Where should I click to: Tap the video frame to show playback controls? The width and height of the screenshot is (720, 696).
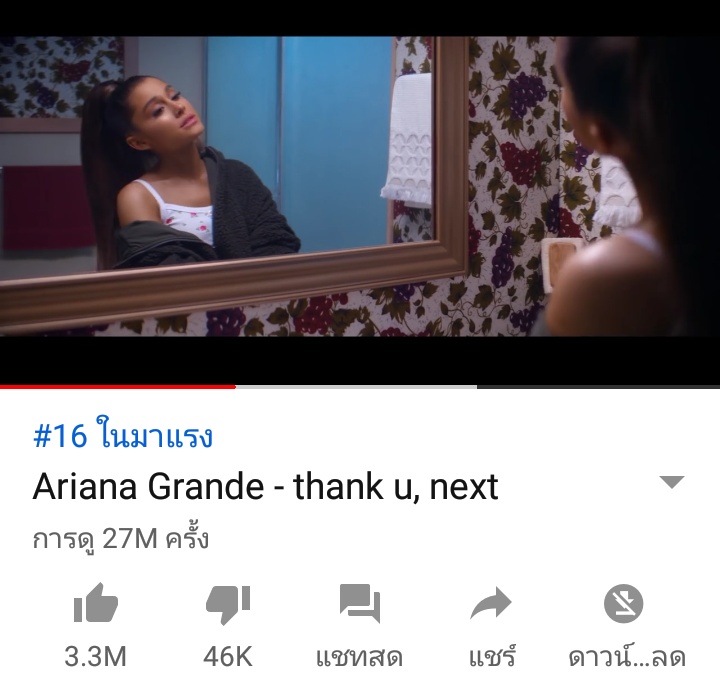pos(360,186)
